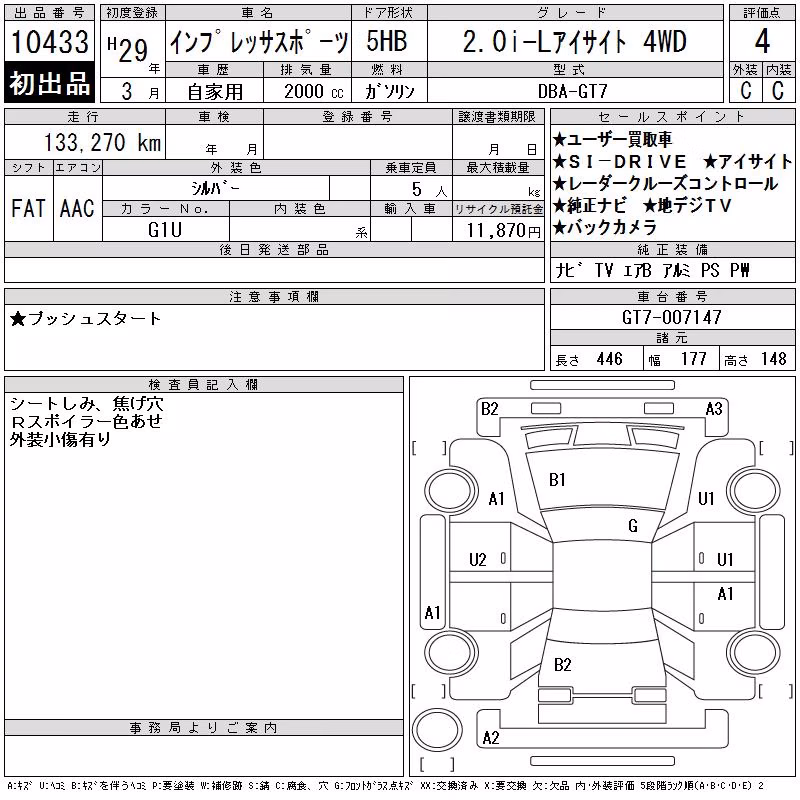This screenshot has width=800, height=800.
Task: Select the ★地デジTV sales point
Action: [x=687, y=206]
